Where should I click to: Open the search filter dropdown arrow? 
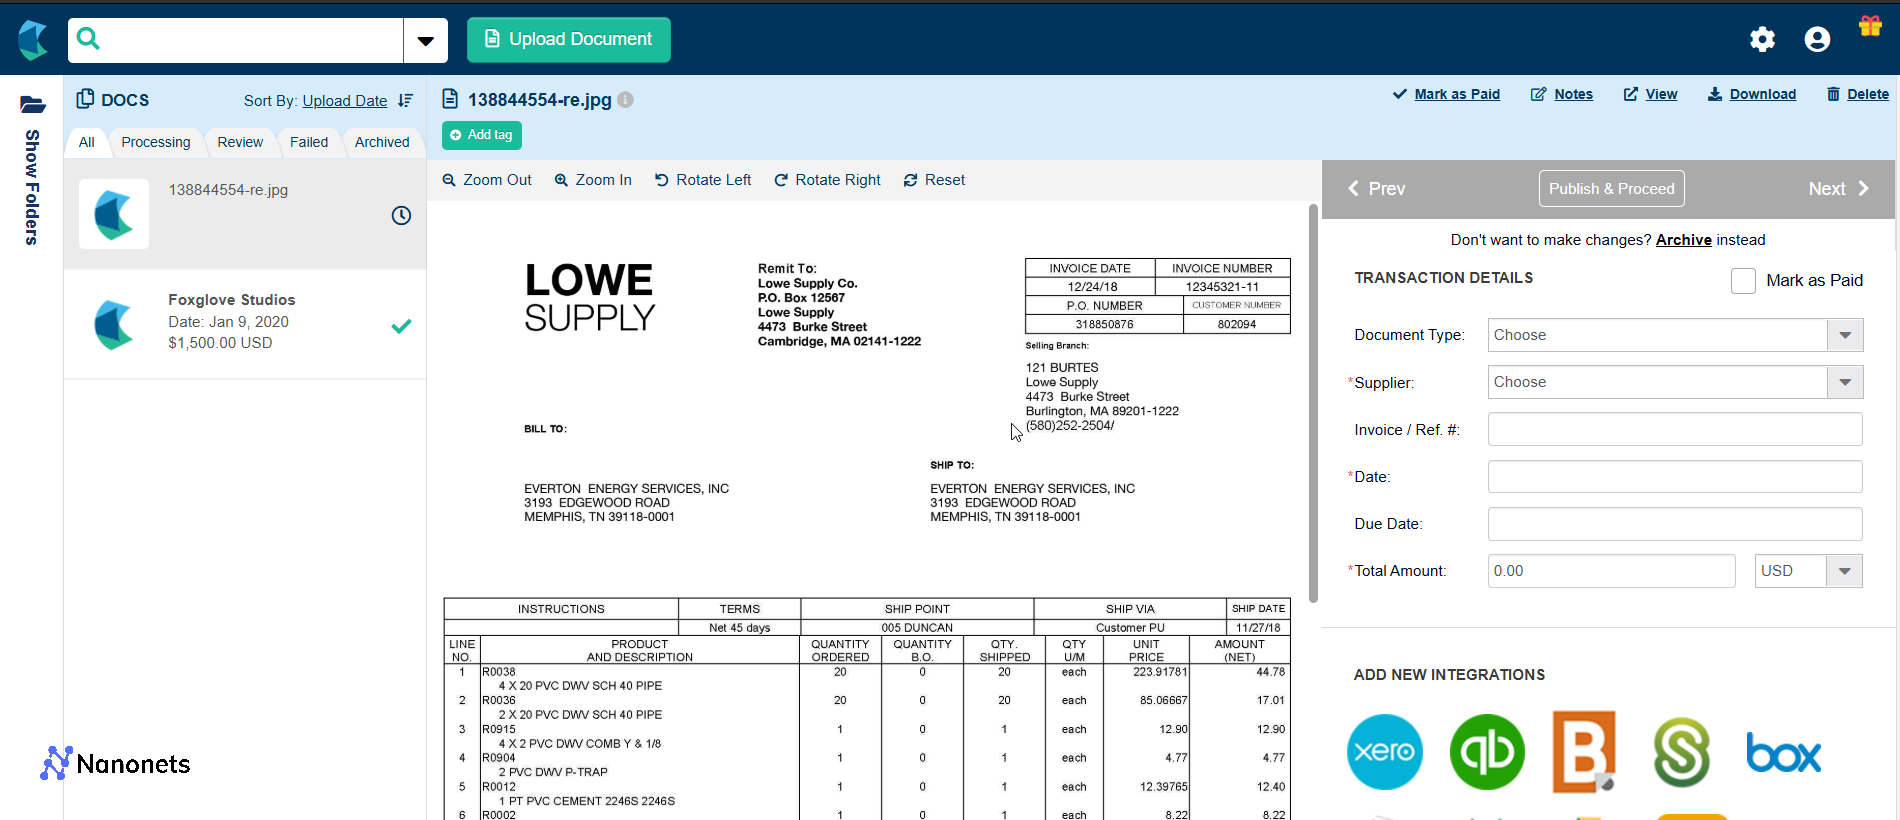tap(426, 41)
